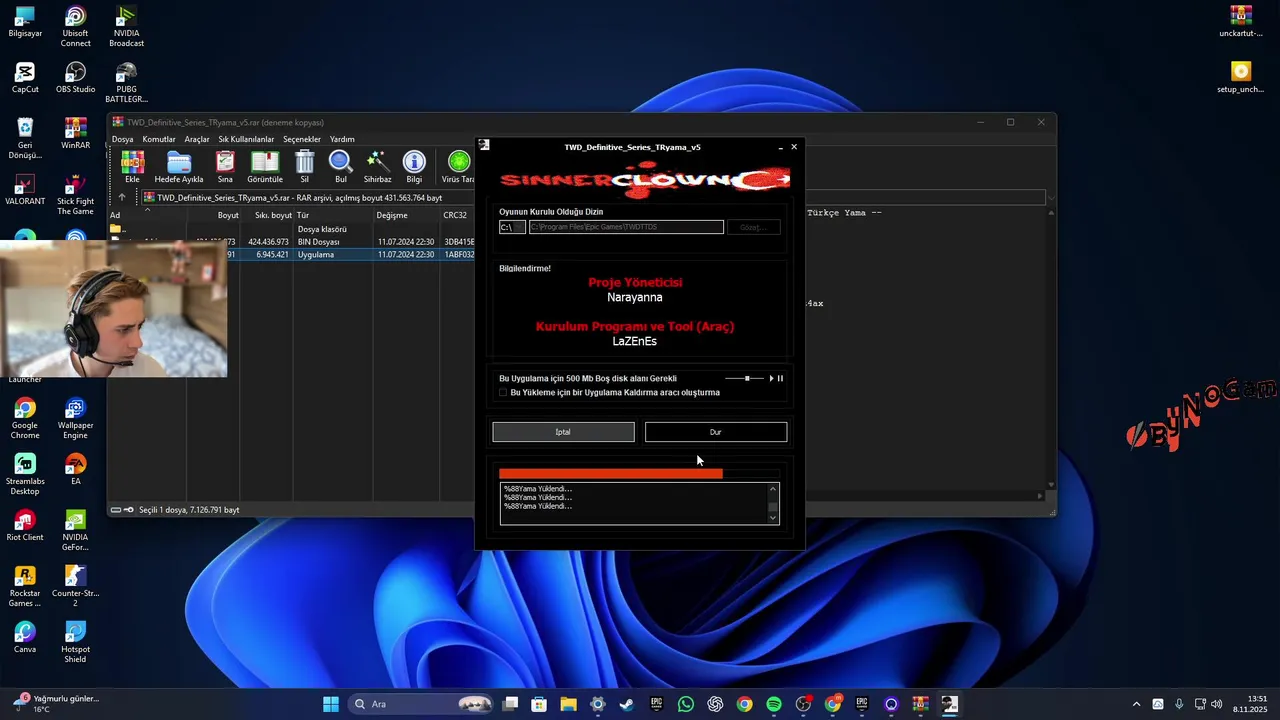Click the Dur button in the installer
1280x720 pixels.
(716, 432)
